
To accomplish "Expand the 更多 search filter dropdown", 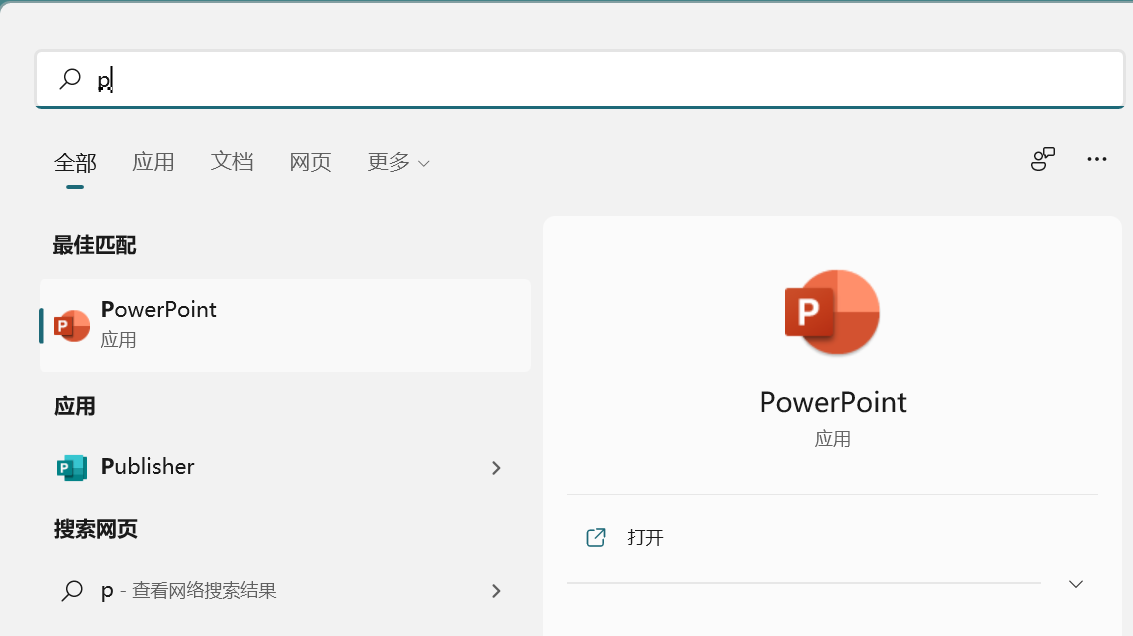I will pos(398,162).
